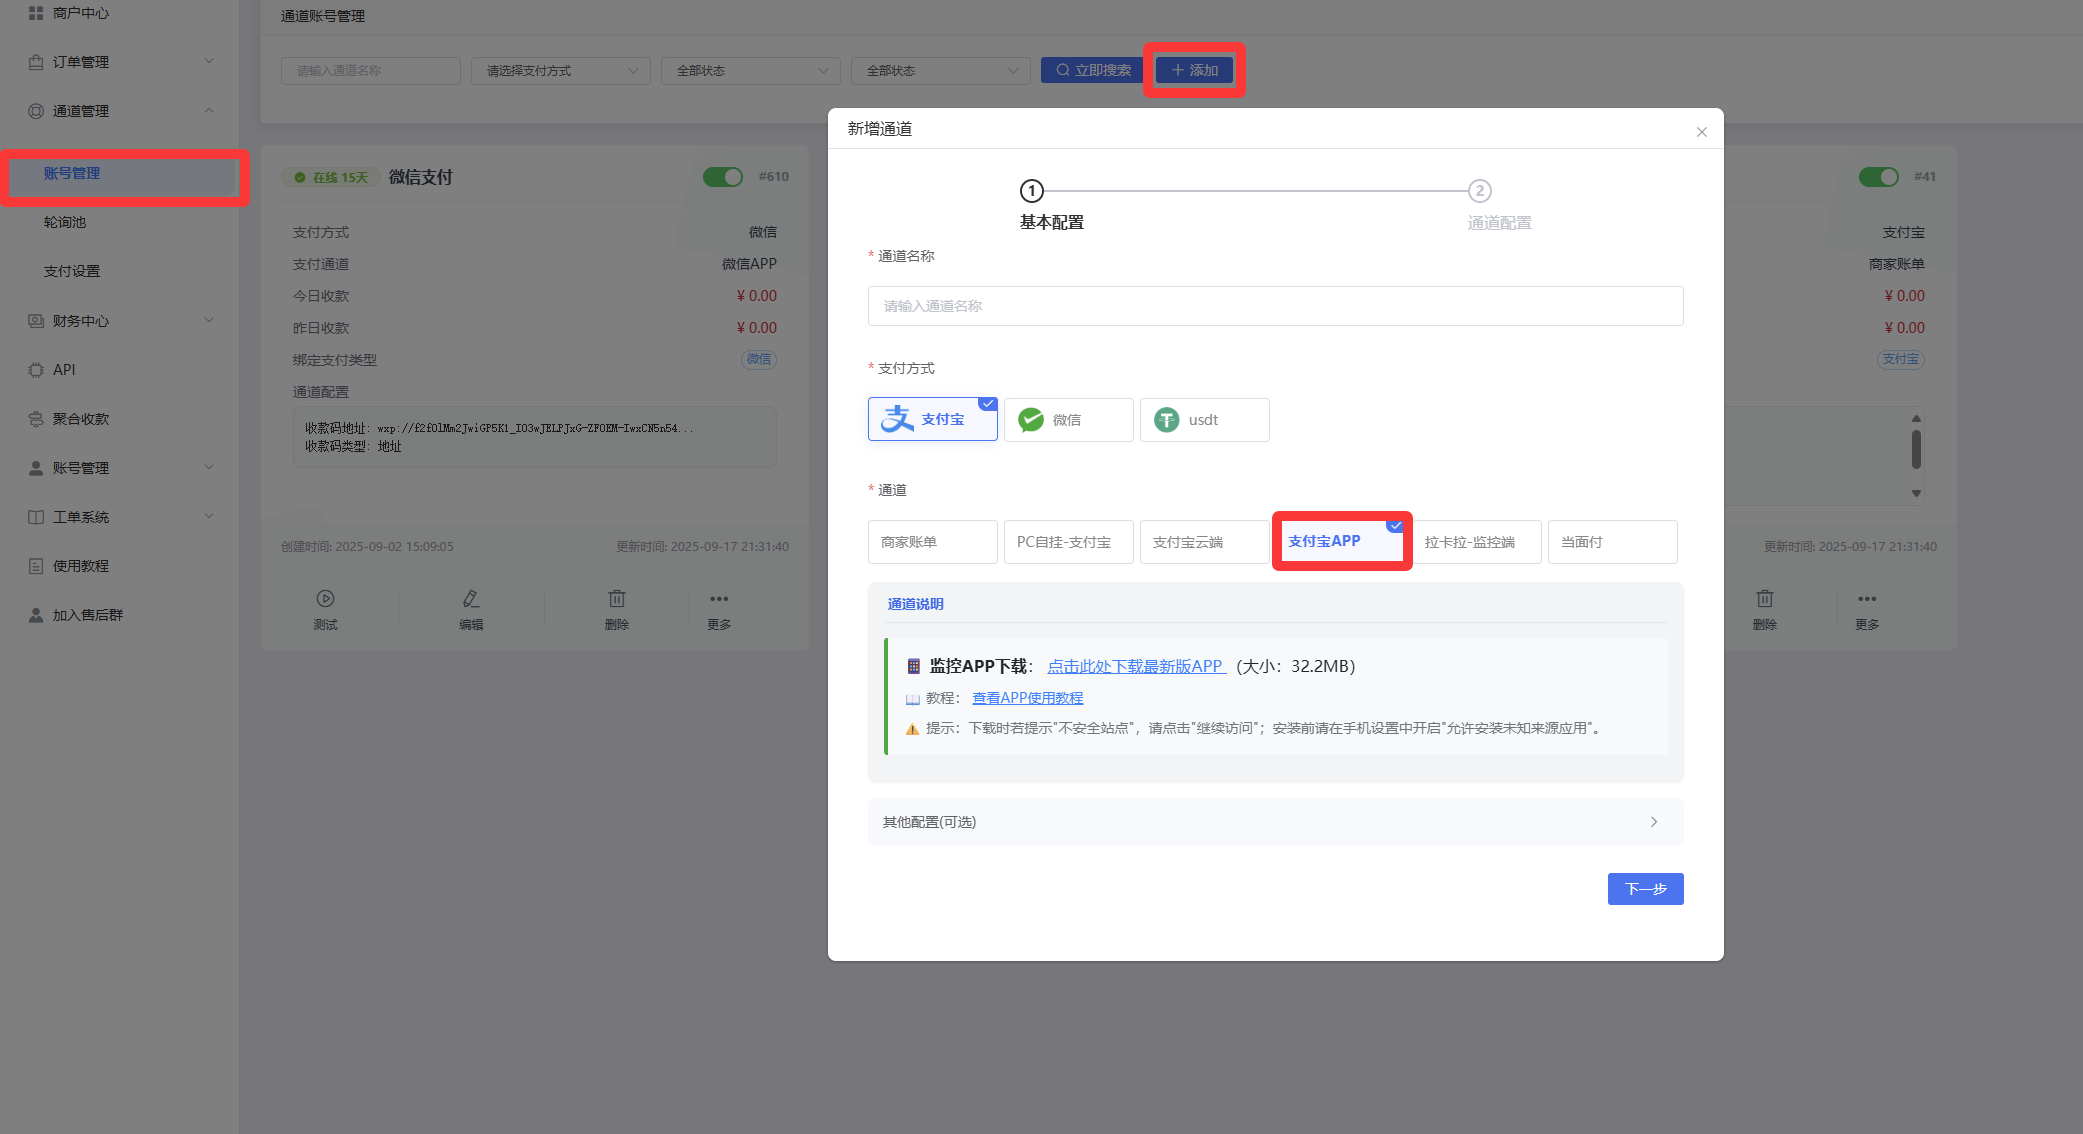Click the 下一步 button
The height and width of the screenshot is (1134, 2083).
click(1645, 889)
